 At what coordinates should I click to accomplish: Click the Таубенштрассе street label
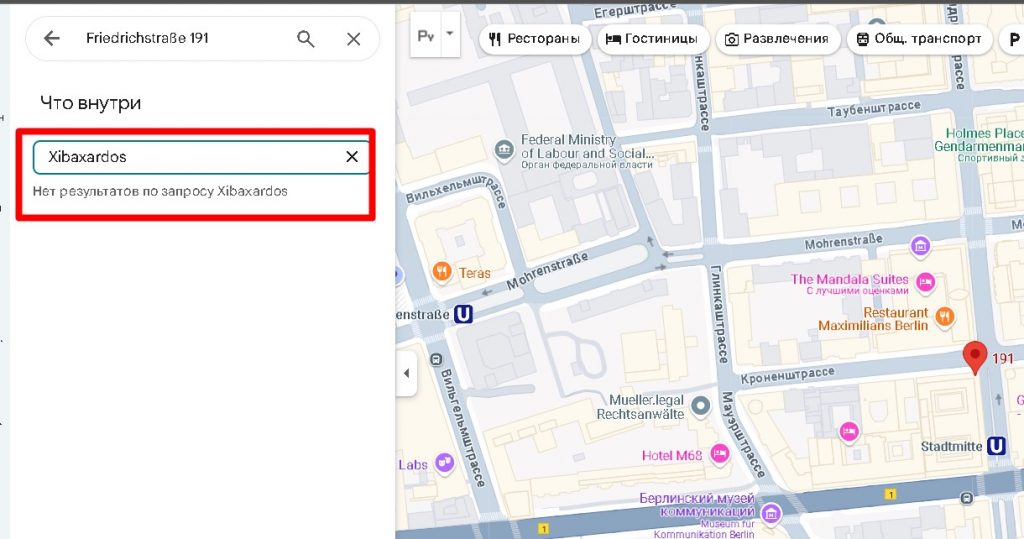click(x=874, y=109)
